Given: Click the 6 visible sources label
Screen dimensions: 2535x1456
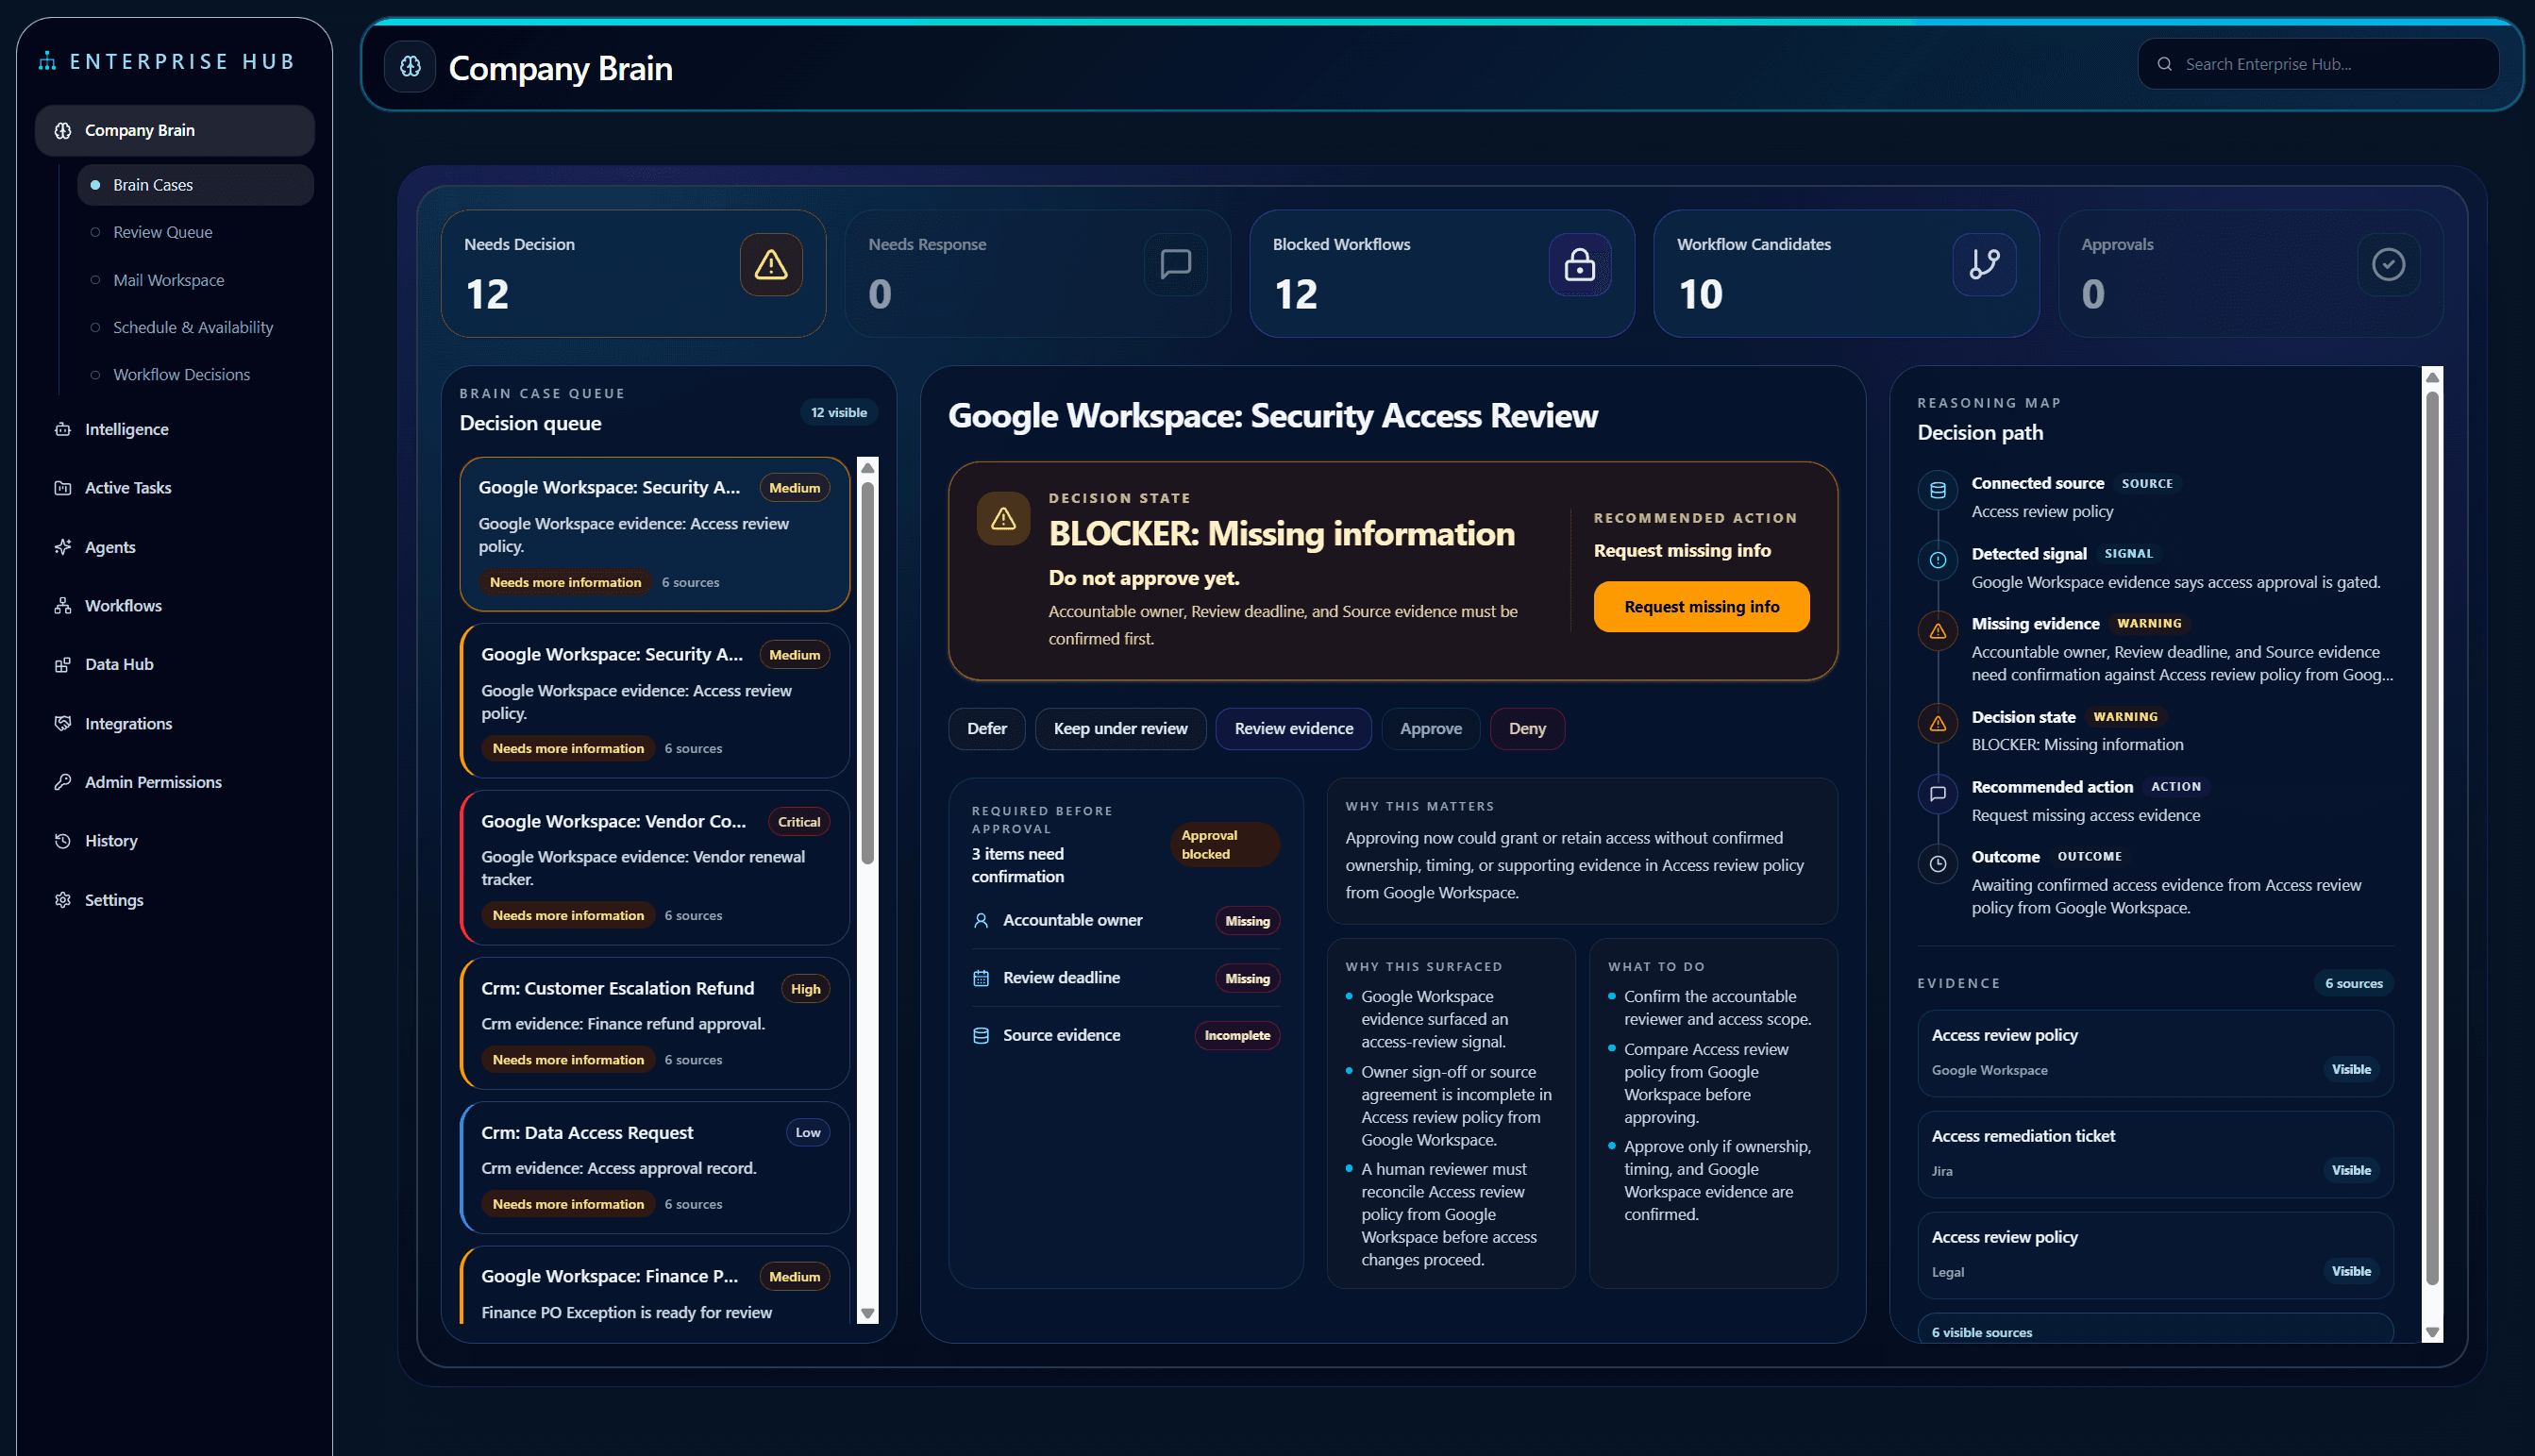Looking at the screenshot, I should [x=1981, y=1333].
